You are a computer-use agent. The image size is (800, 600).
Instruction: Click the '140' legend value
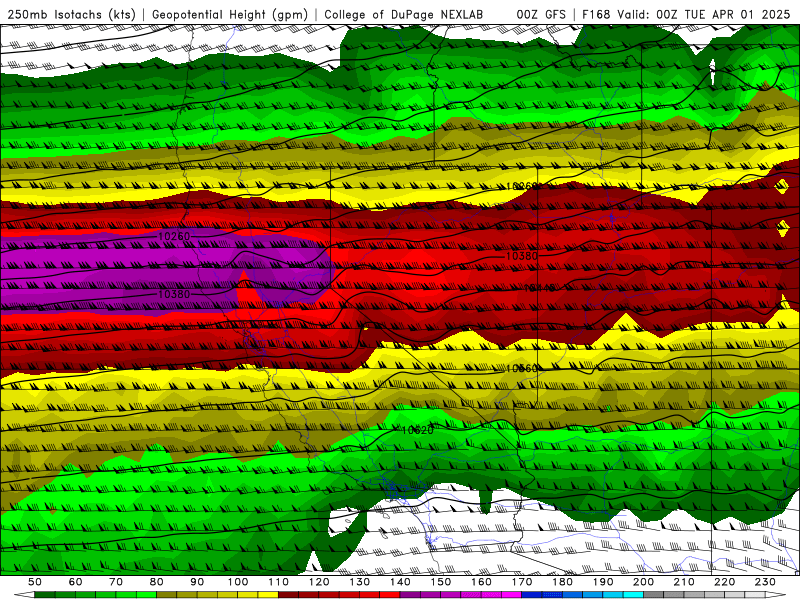[400, 582]
